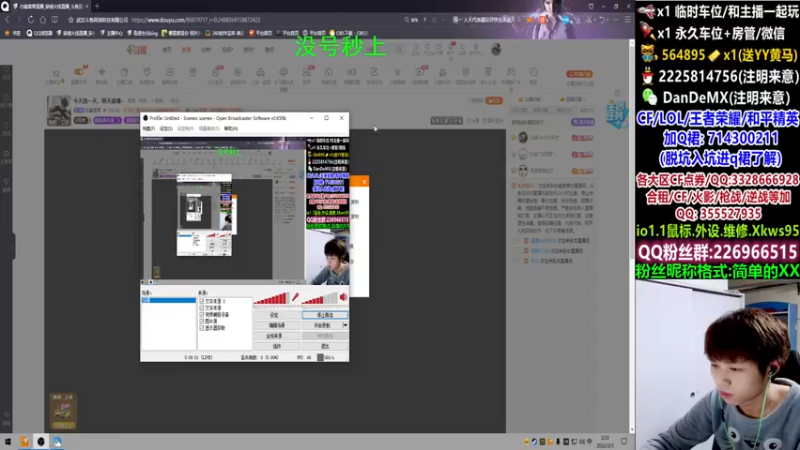The height and width of the screenshot is (450, 800).
Task: Open the 书签 bookmarks star in the bookmarks bar
Action: click(12, 33)
